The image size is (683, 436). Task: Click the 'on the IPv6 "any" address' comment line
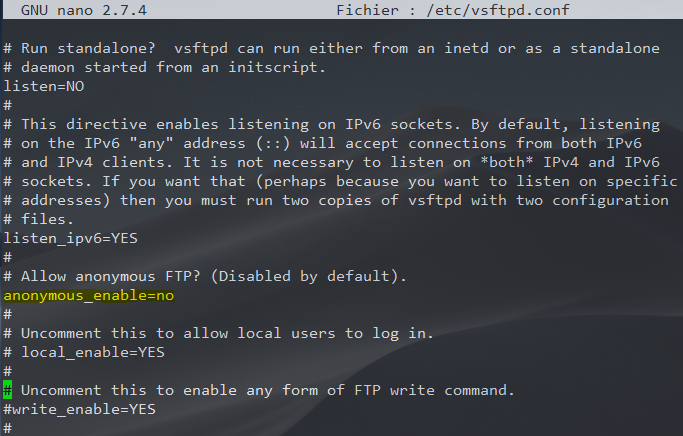tap(330, 143)
